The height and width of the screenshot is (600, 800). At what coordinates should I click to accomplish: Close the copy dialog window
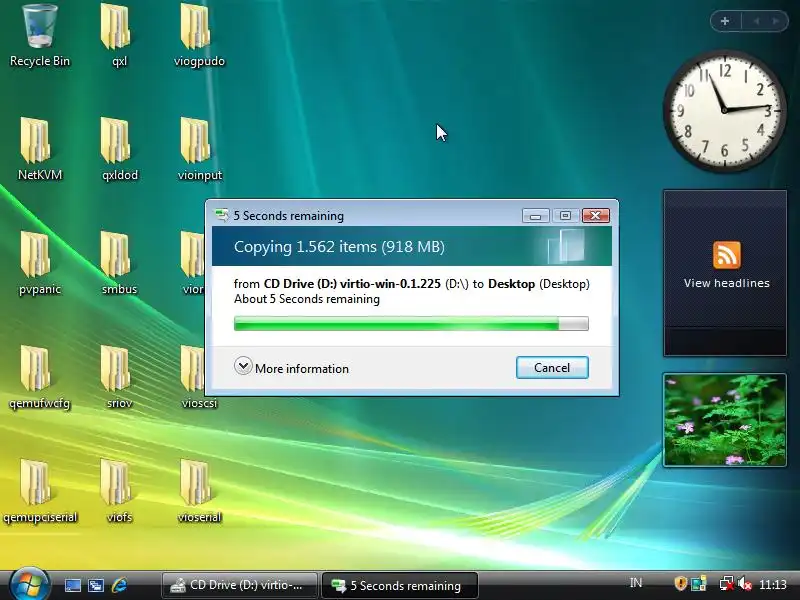[595, 216]
